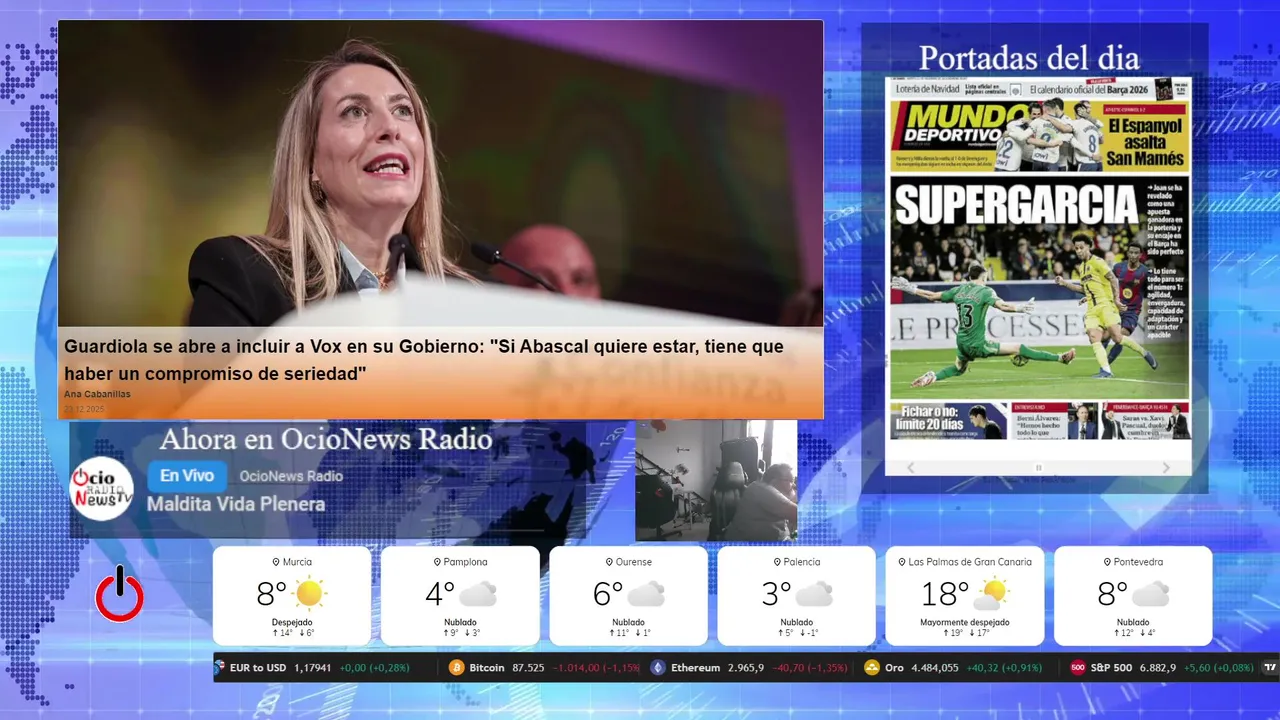Click the cloud icon in Ourense card
The height and width of the screenshot is (720, 1280).
click(646, 595)
